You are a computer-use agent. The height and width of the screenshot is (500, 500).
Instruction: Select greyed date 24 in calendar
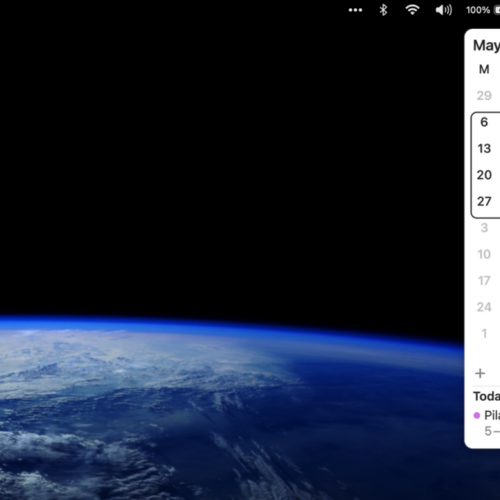484,307
